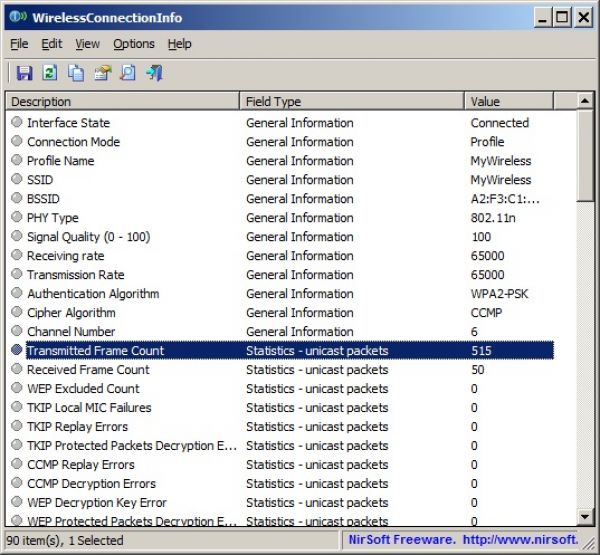This screenshot has width=600, height=555.
Task: Open the Options menu
Action: pyautogui.click(x=133, y=44)
